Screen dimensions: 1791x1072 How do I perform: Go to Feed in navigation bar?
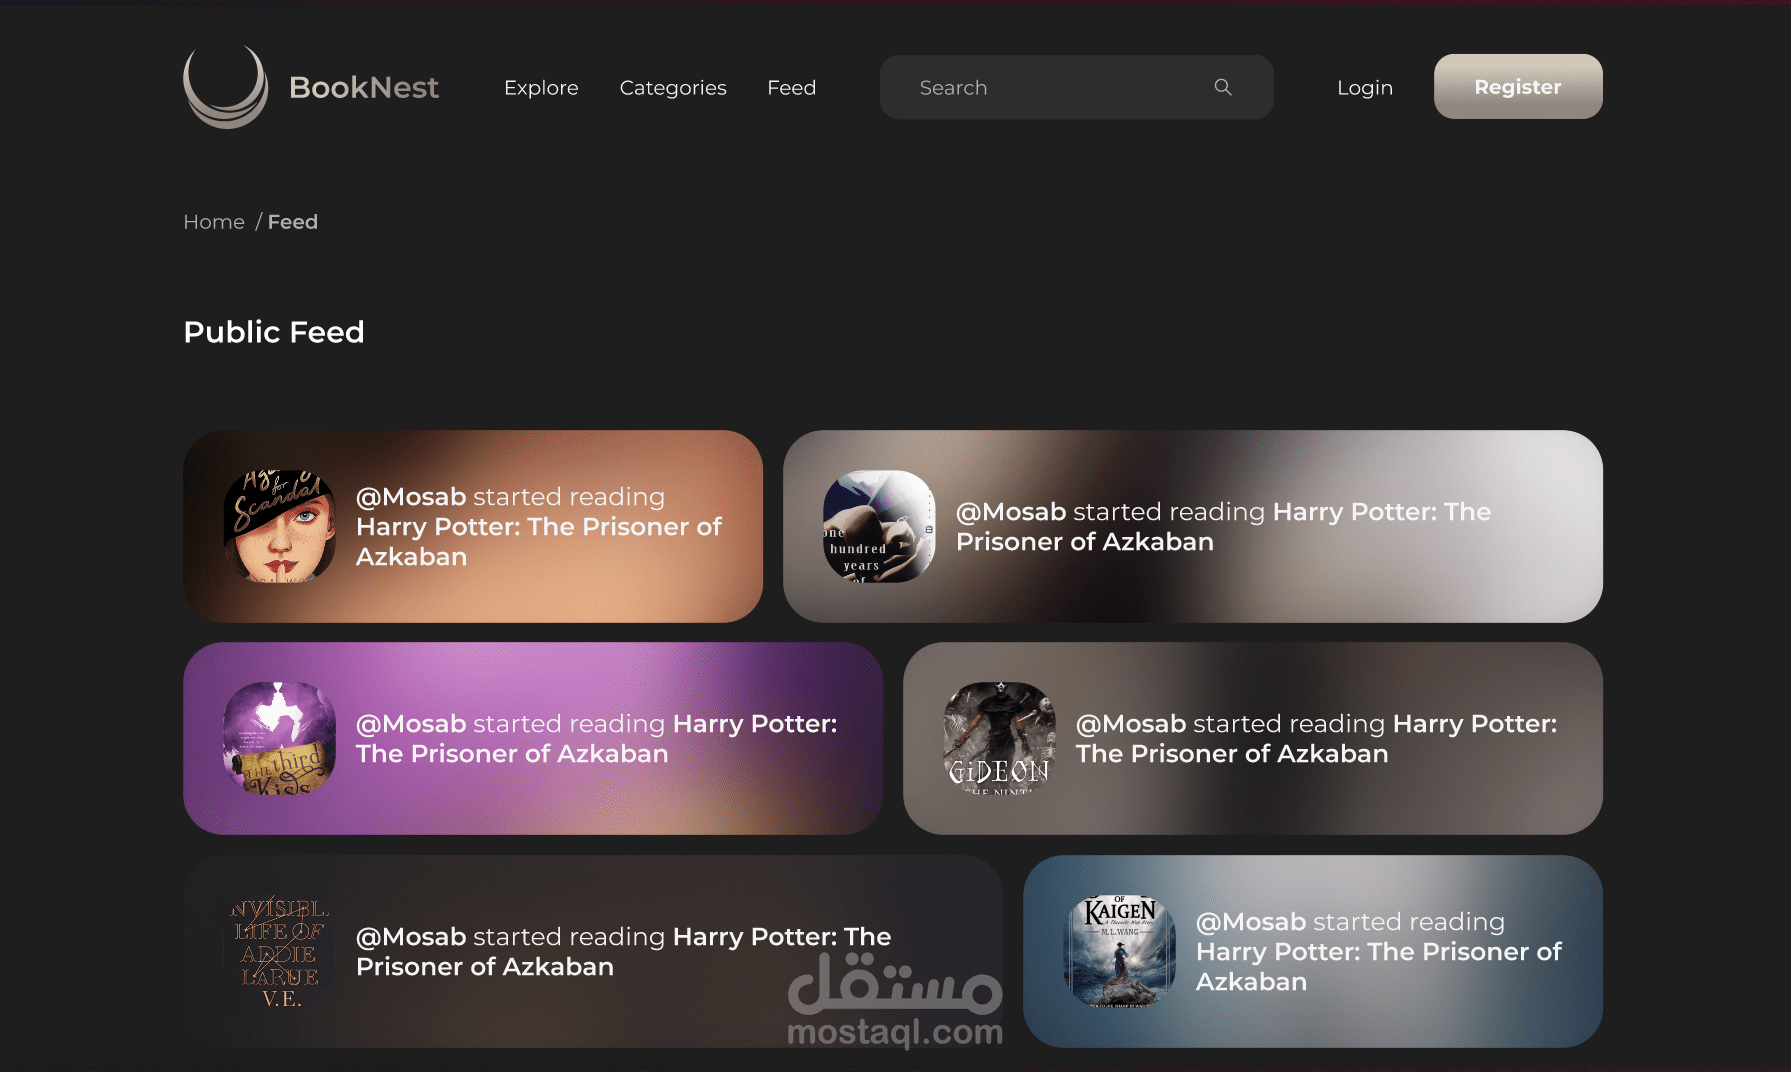click(x=792, y=88)
